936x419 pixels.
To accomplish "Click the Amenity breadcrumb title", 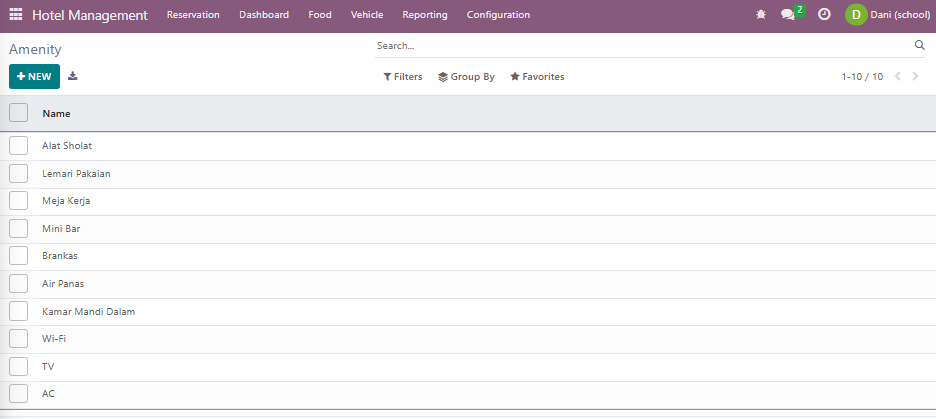I will [35, 50].
